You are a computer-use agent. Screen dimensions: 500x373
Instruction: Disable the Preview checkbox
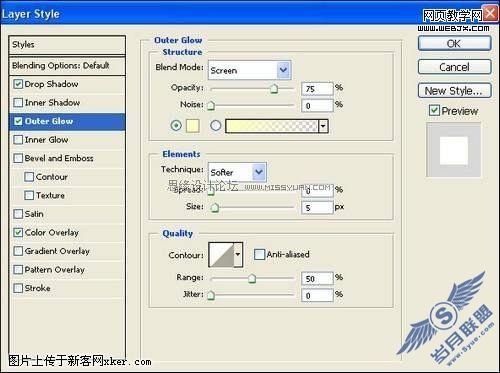pos(434,110)
